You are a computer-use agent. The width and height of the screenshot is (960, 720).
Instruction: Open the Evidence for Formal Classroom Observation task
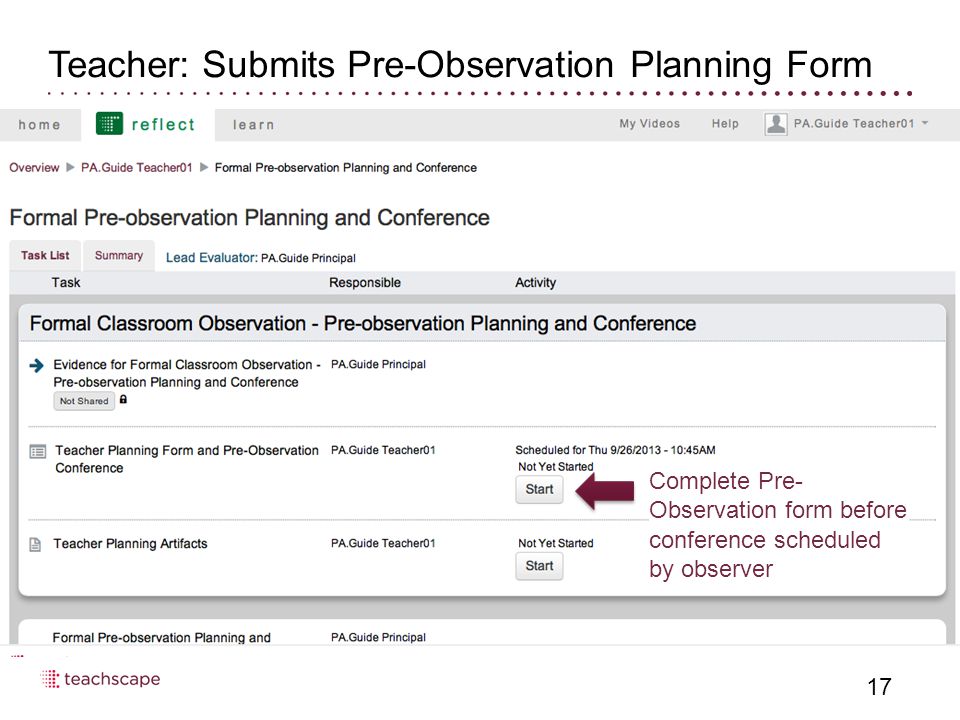pyautogui.click(x=187, y=373)
